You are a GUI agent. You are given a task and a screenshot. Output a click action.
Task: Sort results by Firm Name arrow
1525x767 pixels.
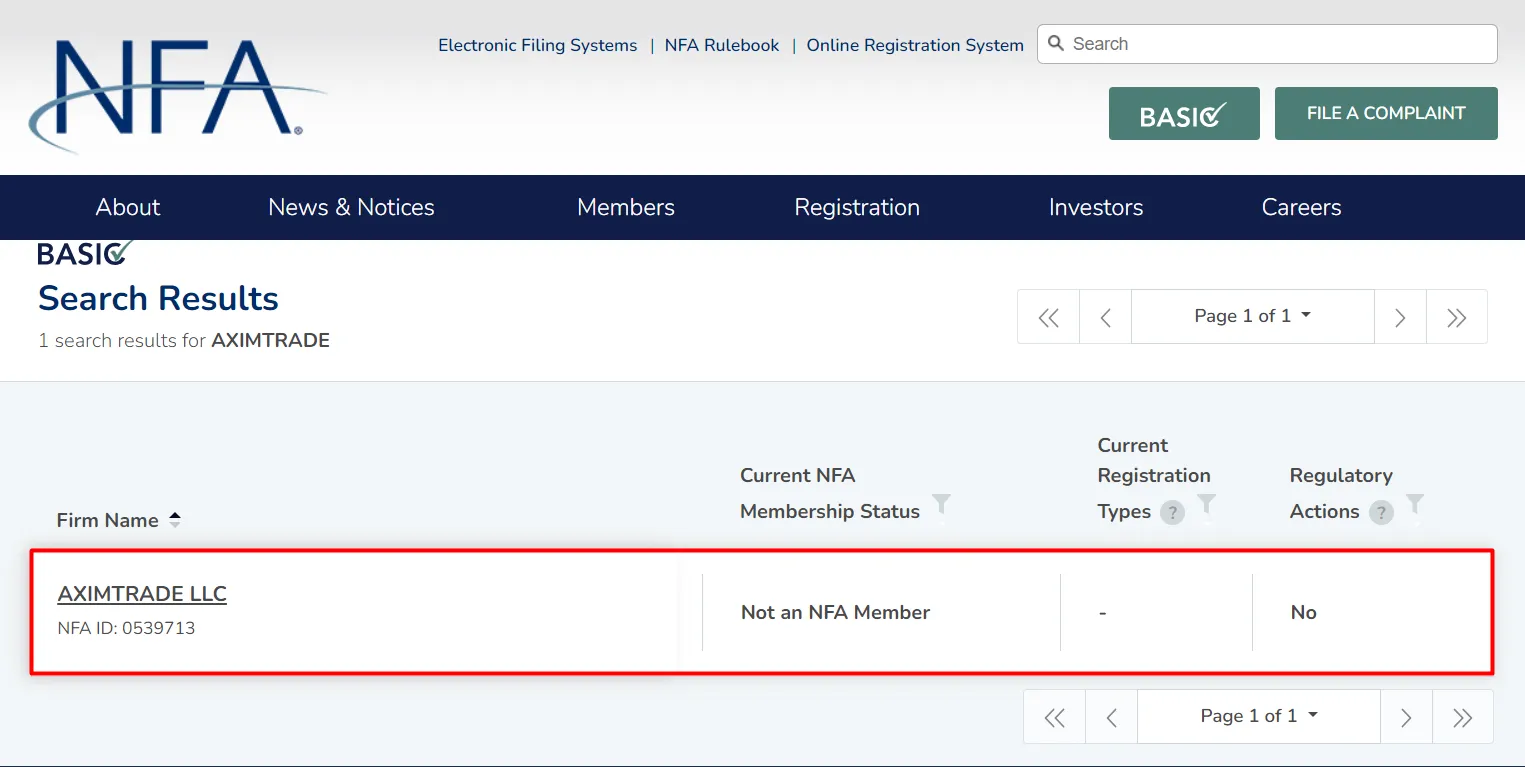[x=175, y=520]
